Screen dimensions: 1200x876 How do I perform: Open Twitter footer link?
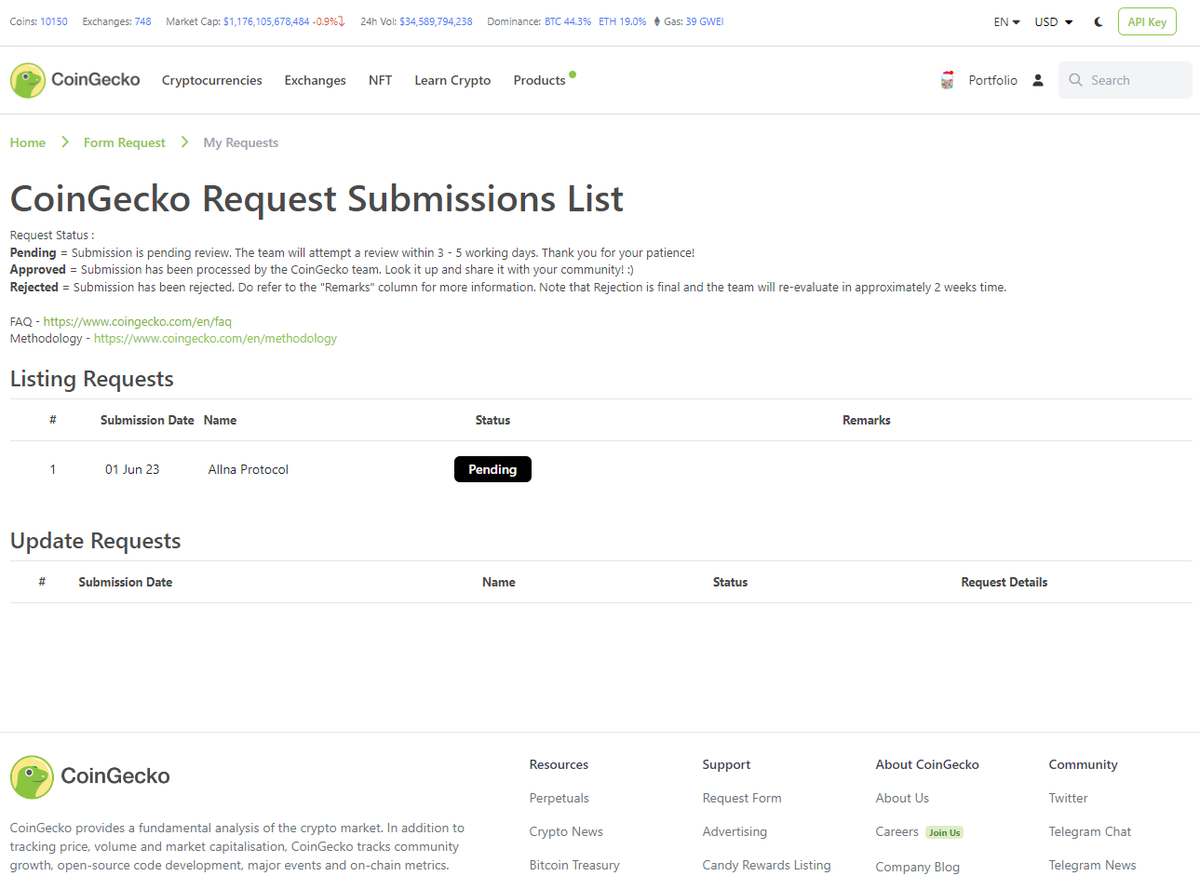(1068, 798)
